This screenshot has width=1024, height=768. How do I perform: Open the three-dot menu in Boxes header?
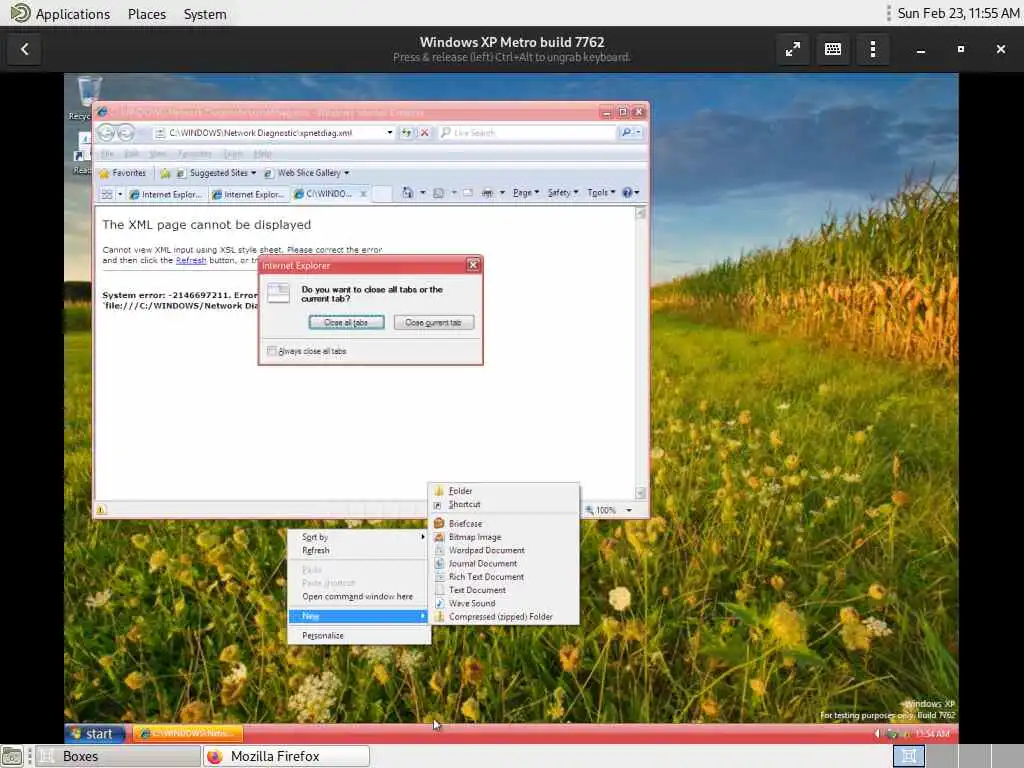tap(872, 49)
